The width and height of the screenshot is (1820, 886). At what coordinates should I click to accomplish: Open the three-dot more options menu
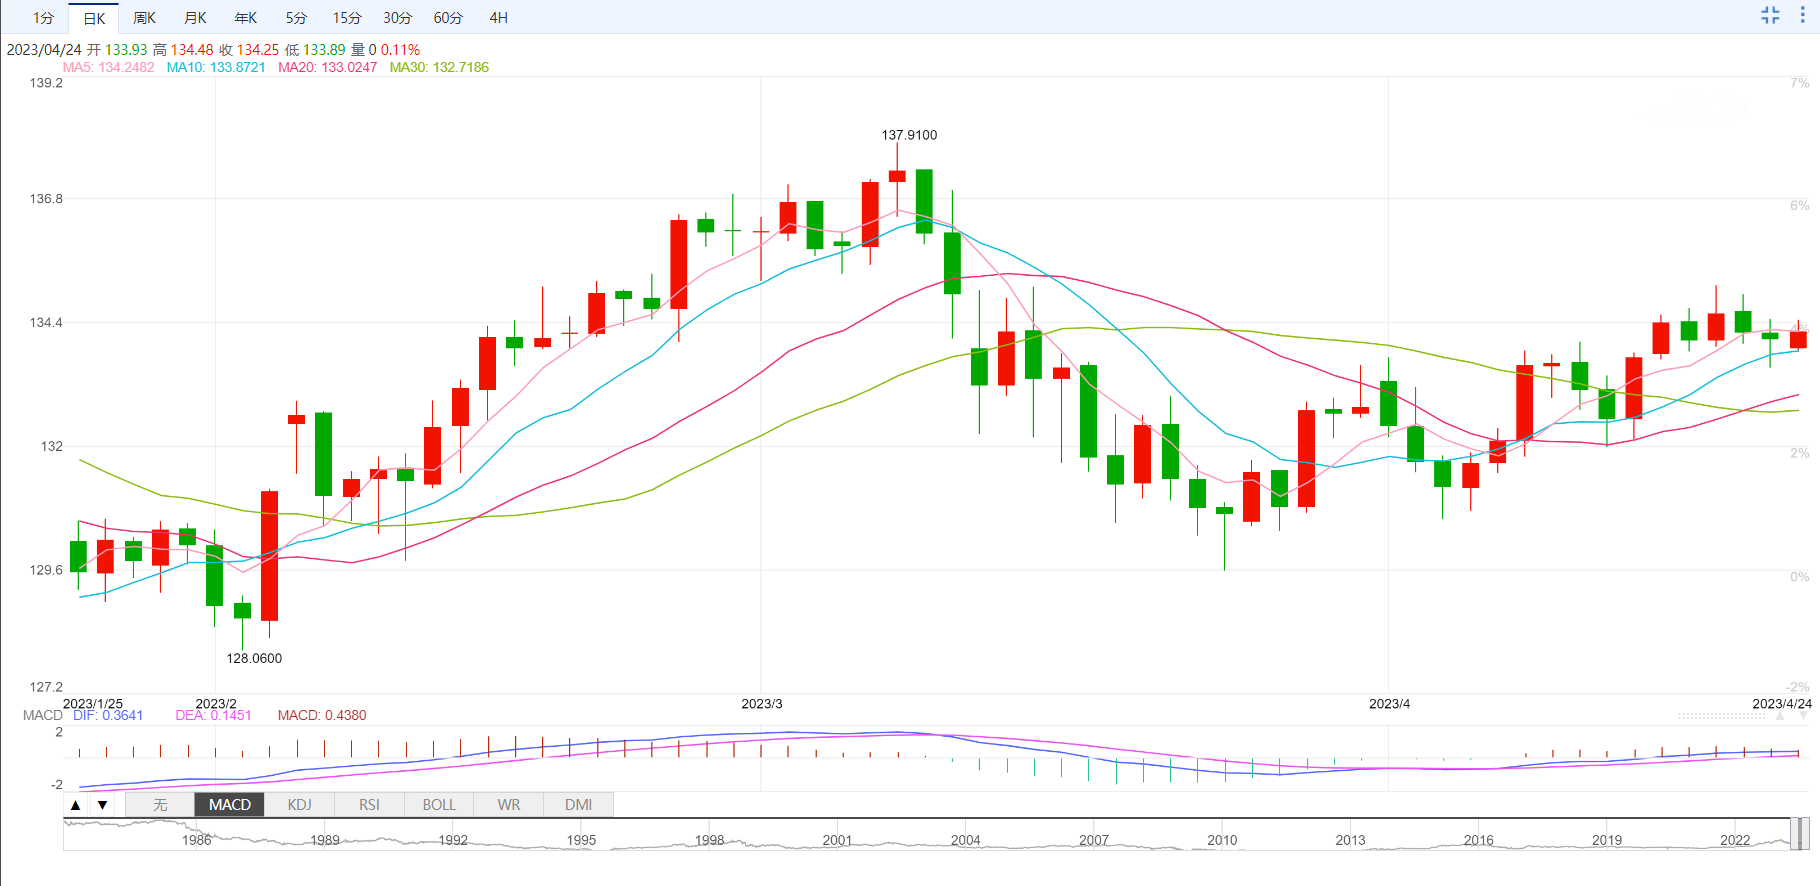click(x=1803, y=15)
